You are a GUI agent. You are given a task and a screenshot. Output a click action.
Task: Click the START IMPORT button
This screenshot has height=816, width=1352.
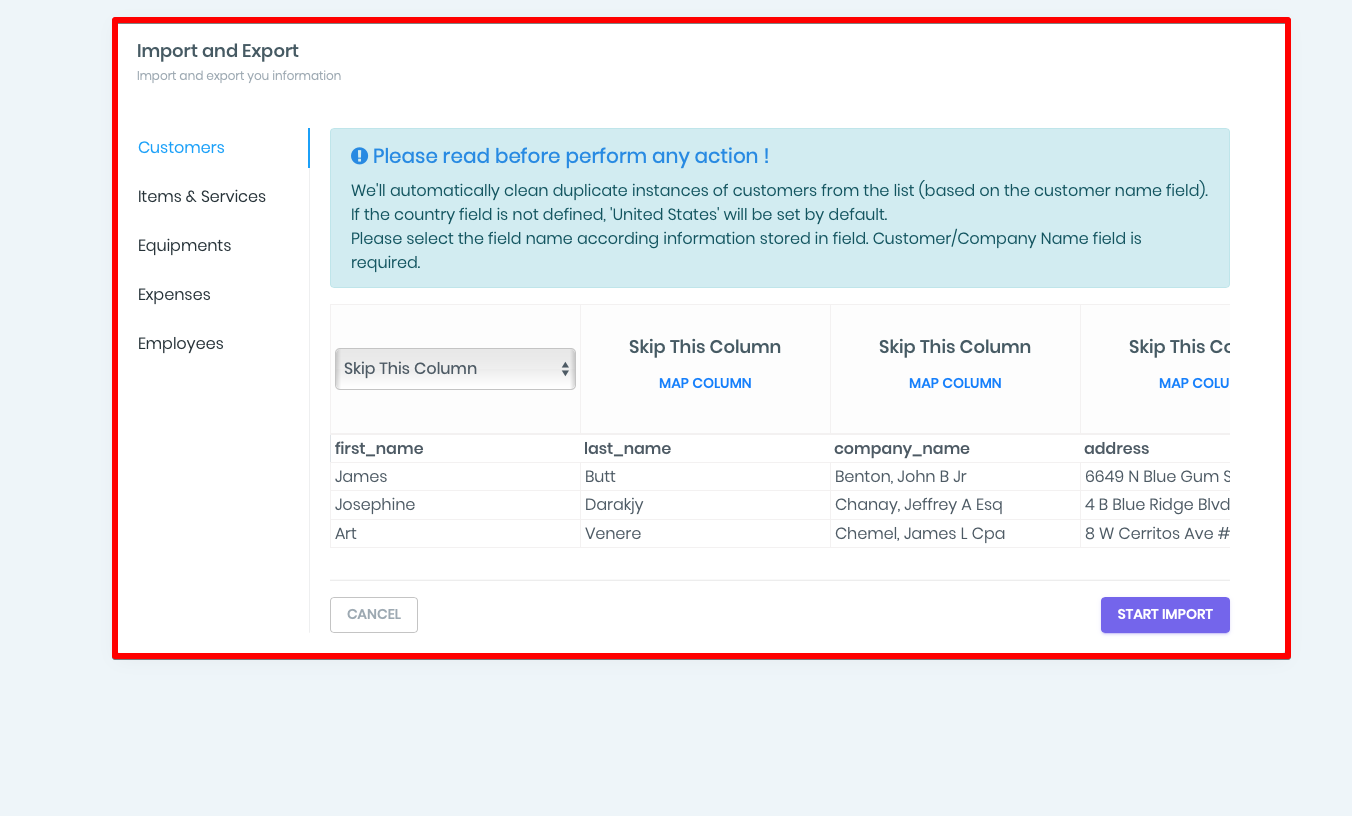(1165, 615)
